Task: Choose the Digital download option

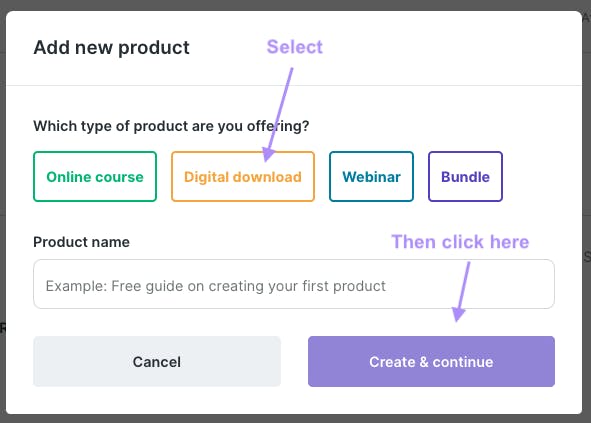Action: click(243, 176)
